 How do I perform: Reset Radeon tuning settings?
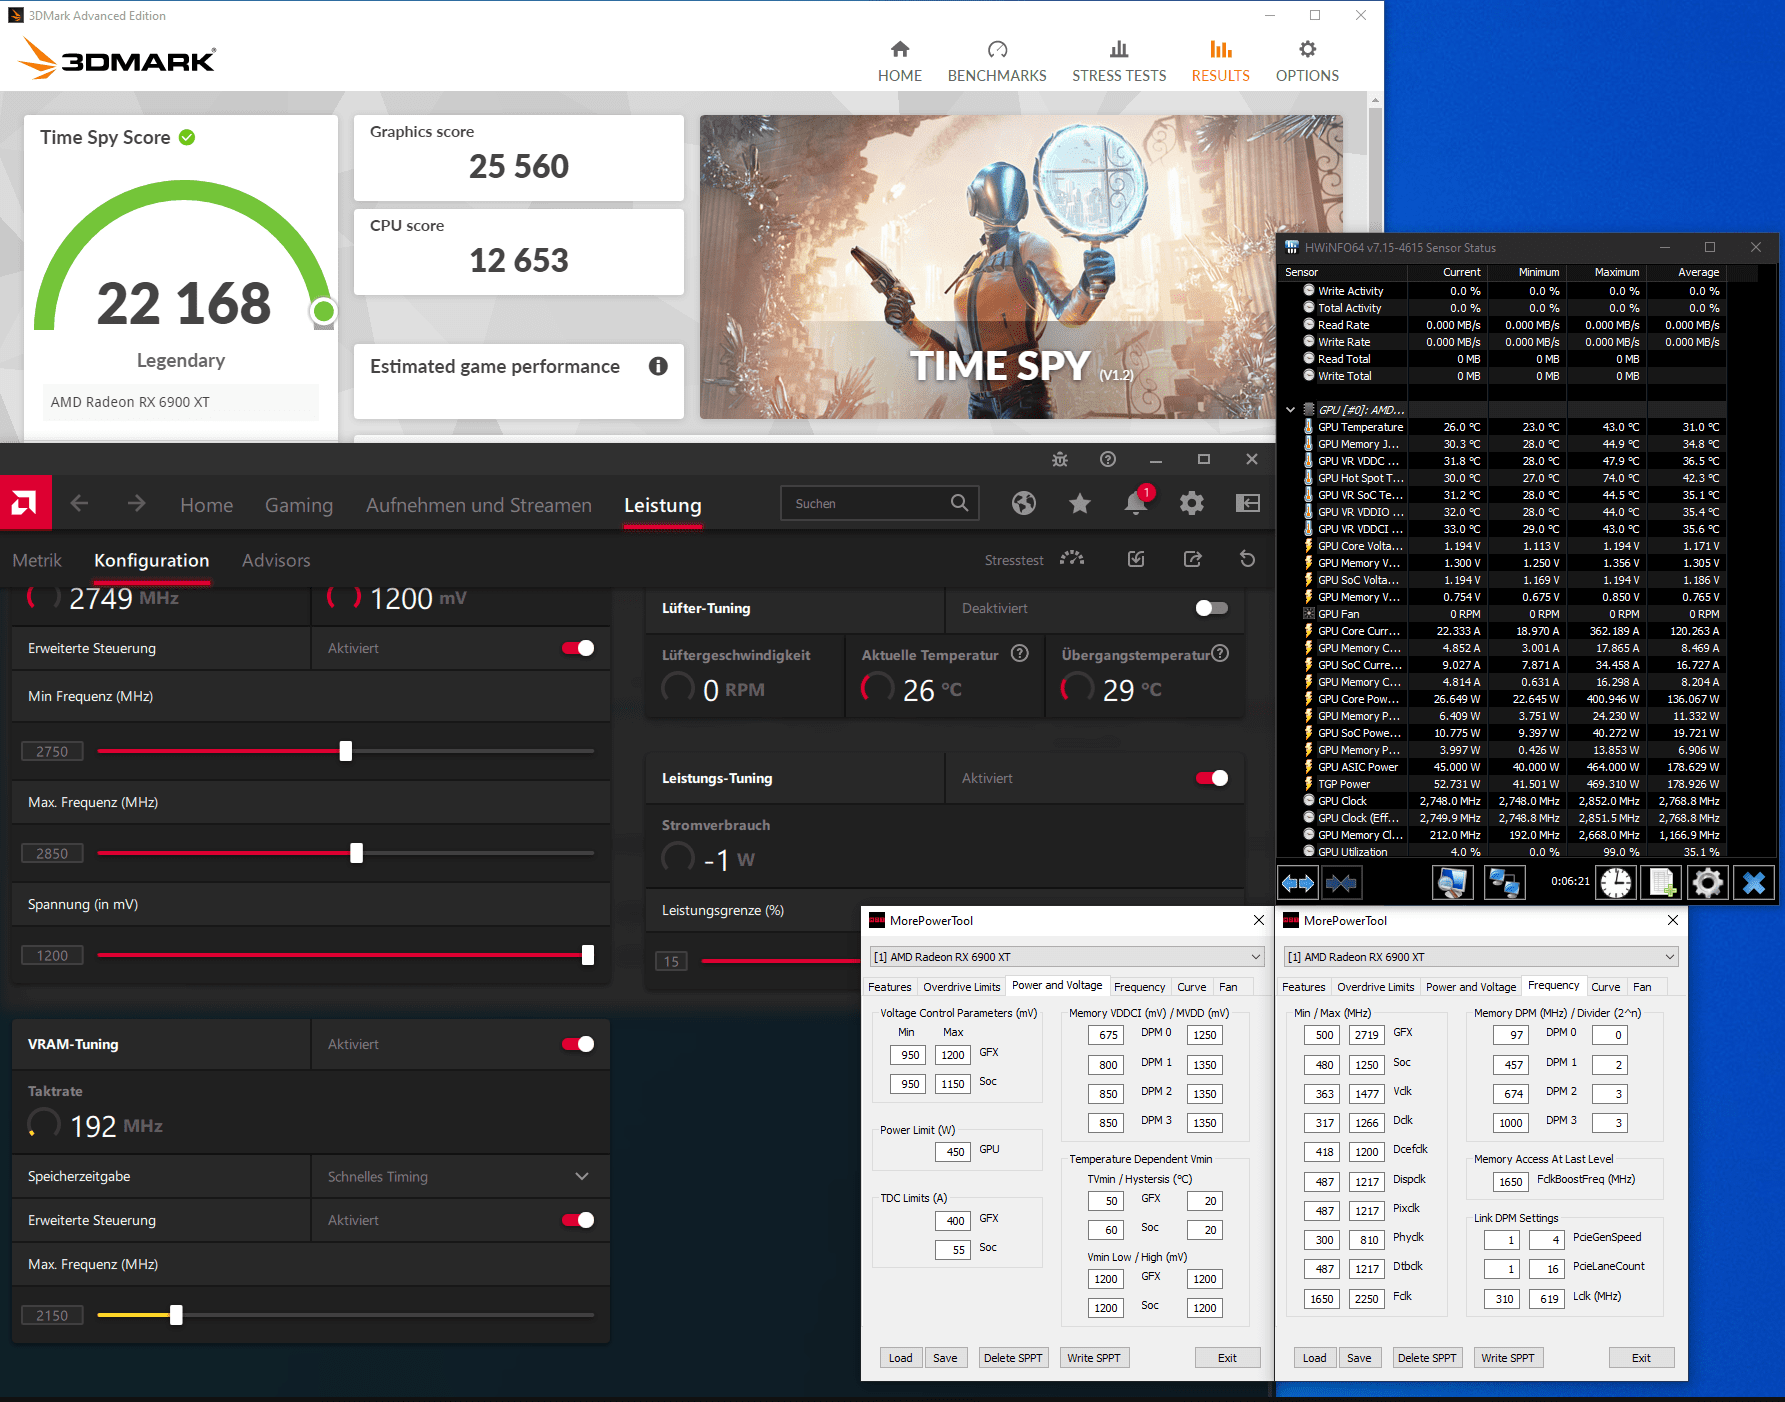[1247, 559]
